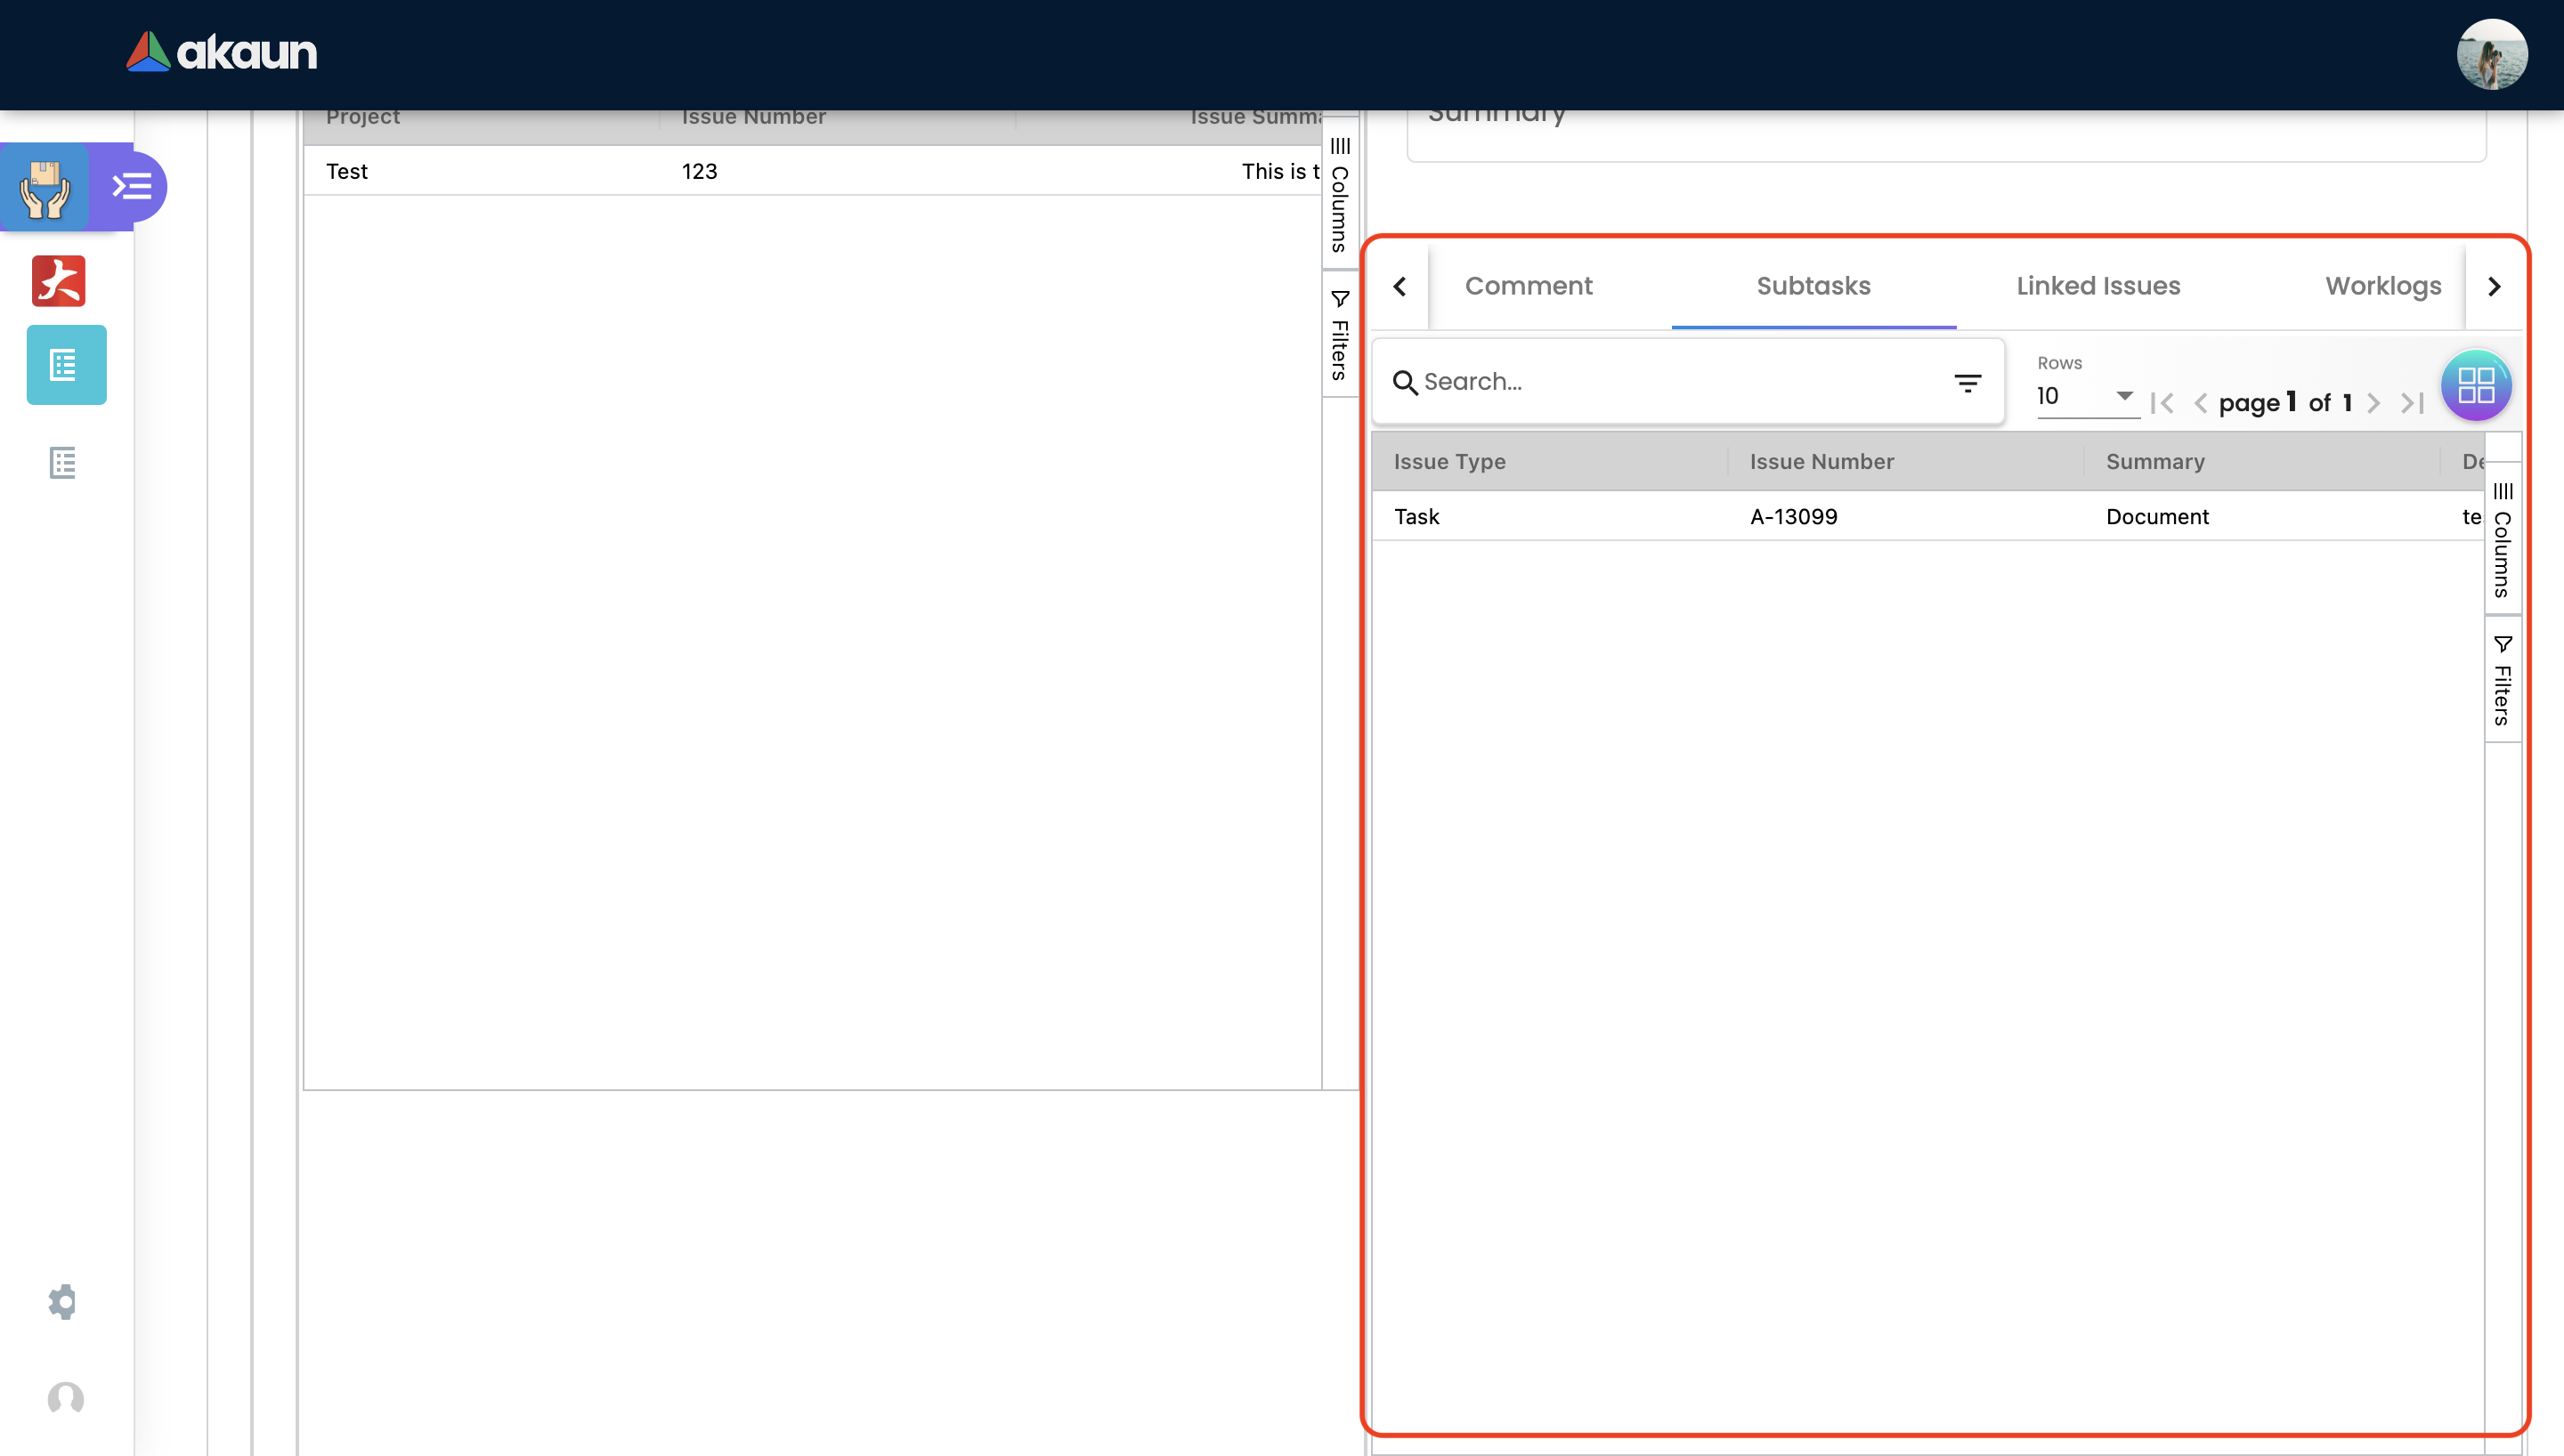Open the search filter options icon
Viewport: 2564px width, 1456px height.
point(1967,382)
